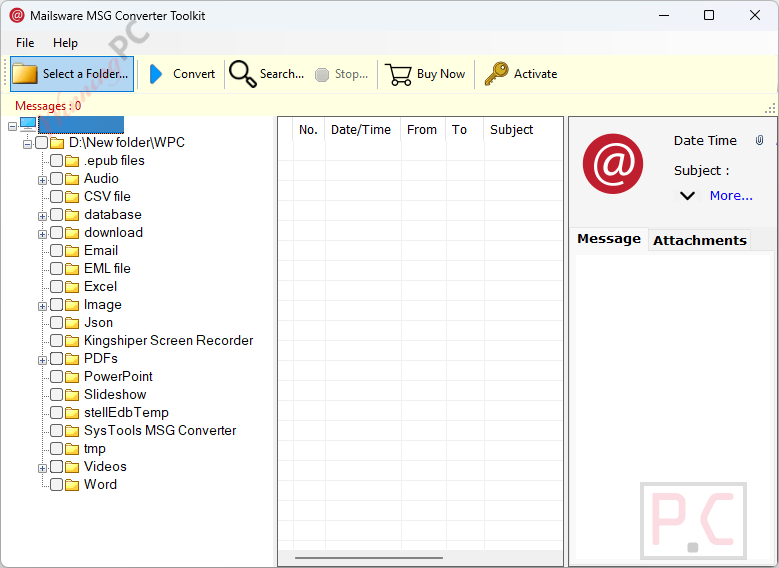Tick the PDFs folder checkbox
The image size is (779, 568).
pyautogui.click(x=57, y=358)
